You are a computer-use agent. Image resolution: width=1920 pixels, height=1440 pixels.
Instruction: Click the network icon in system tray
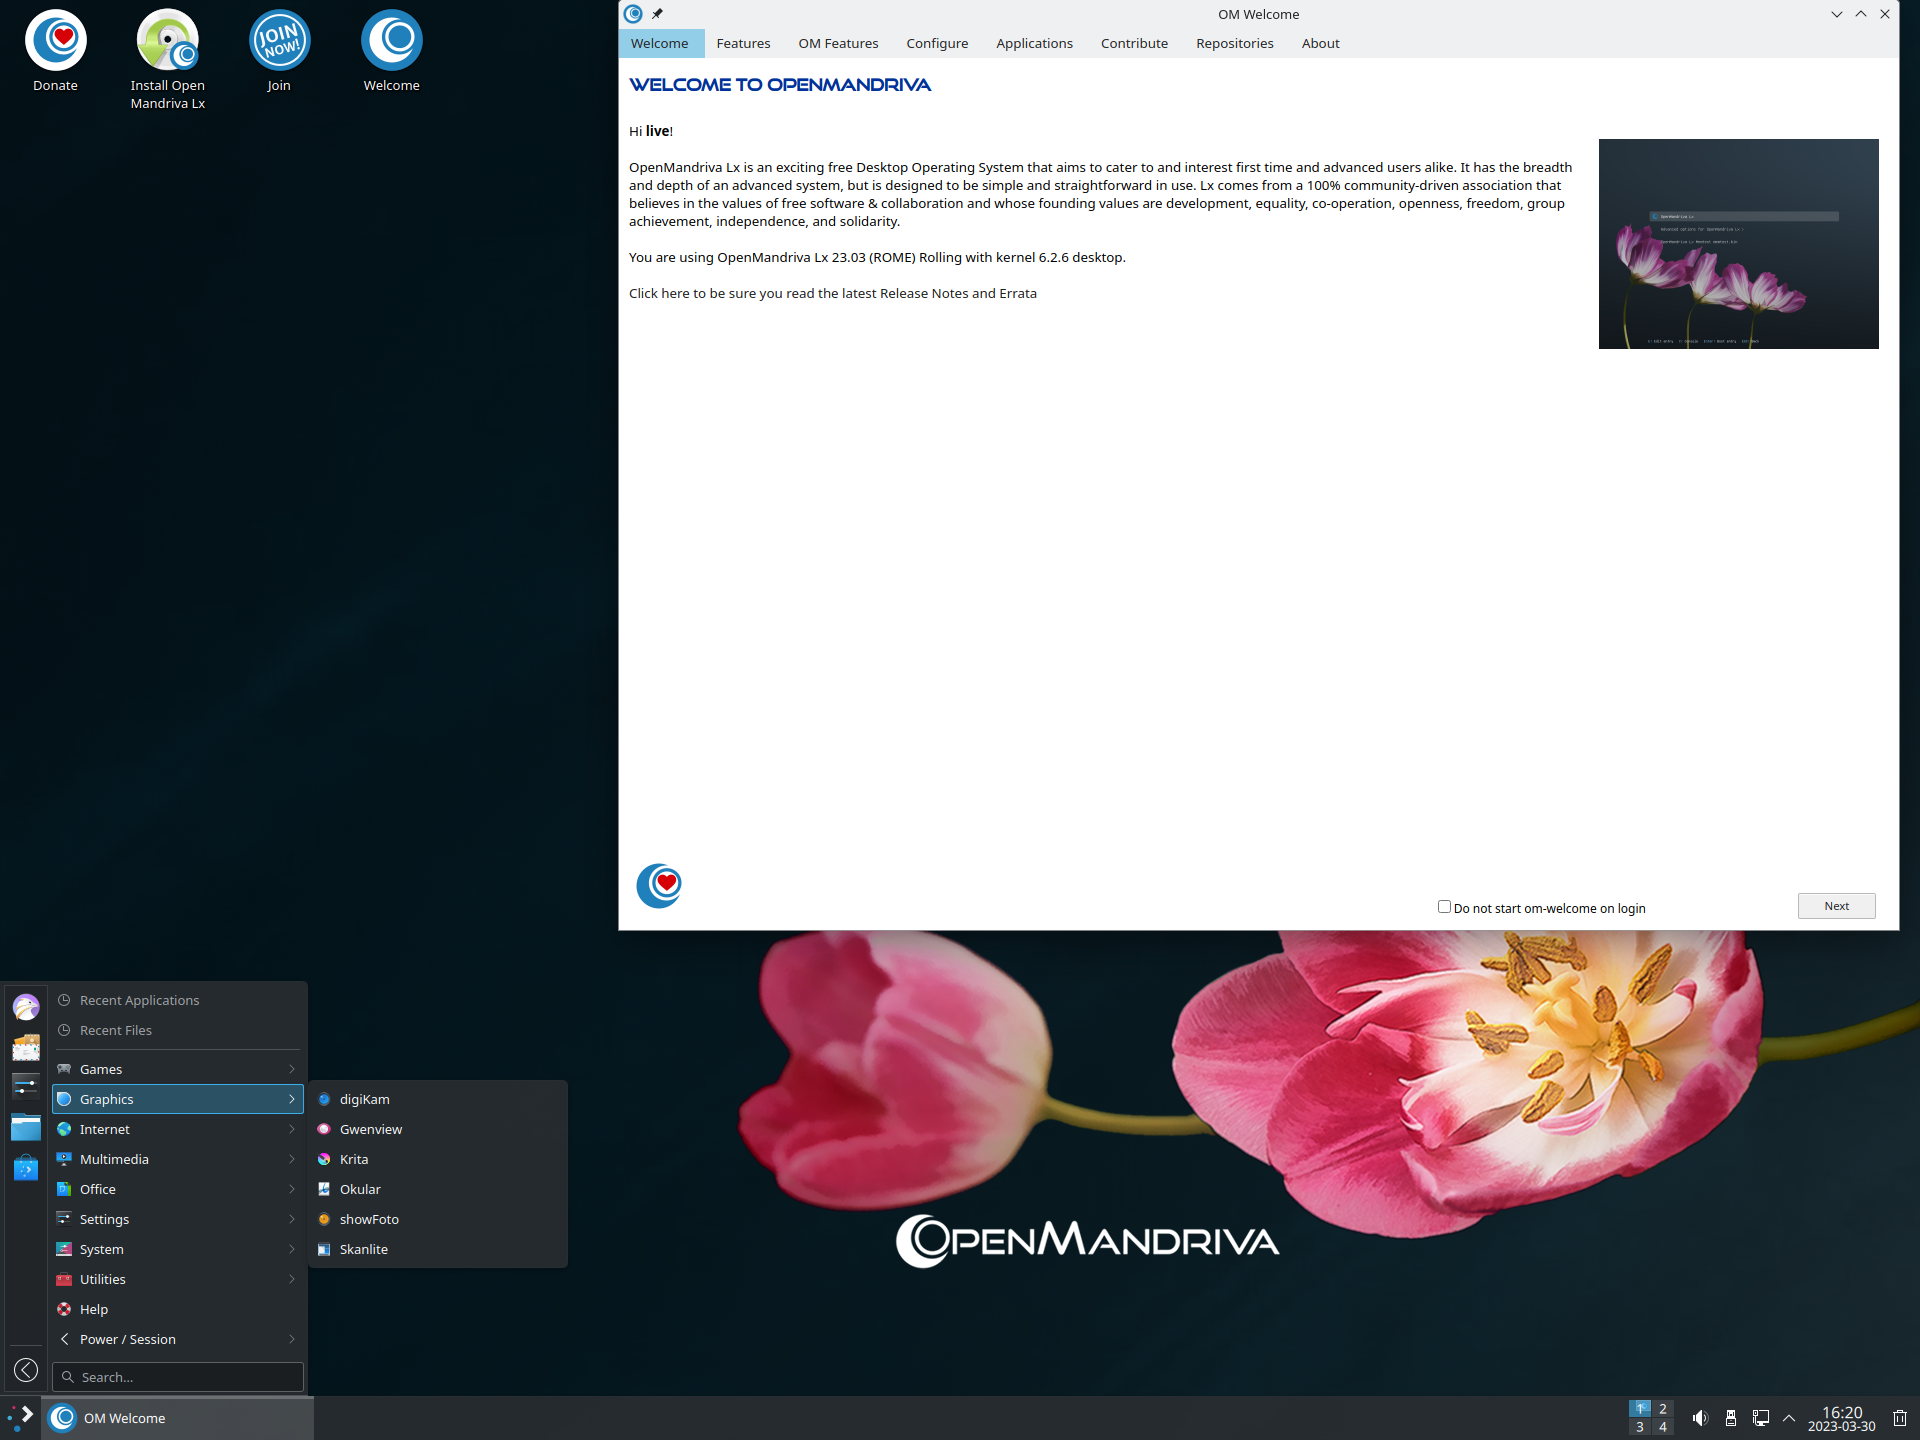pos(1761,1418)
